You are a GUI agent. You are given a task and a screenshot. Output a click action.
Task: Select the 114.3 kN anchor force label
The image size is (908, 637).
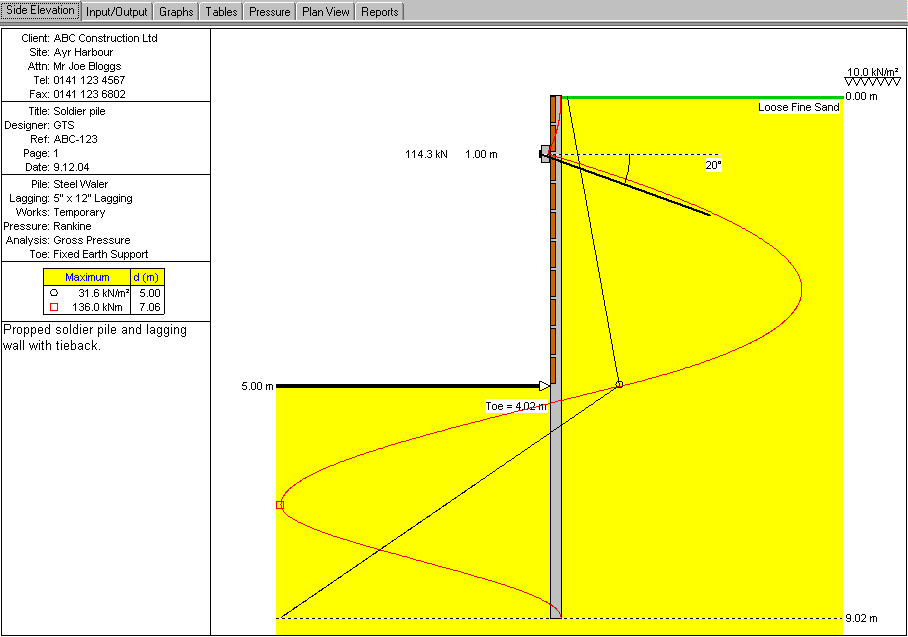(426, 155)
